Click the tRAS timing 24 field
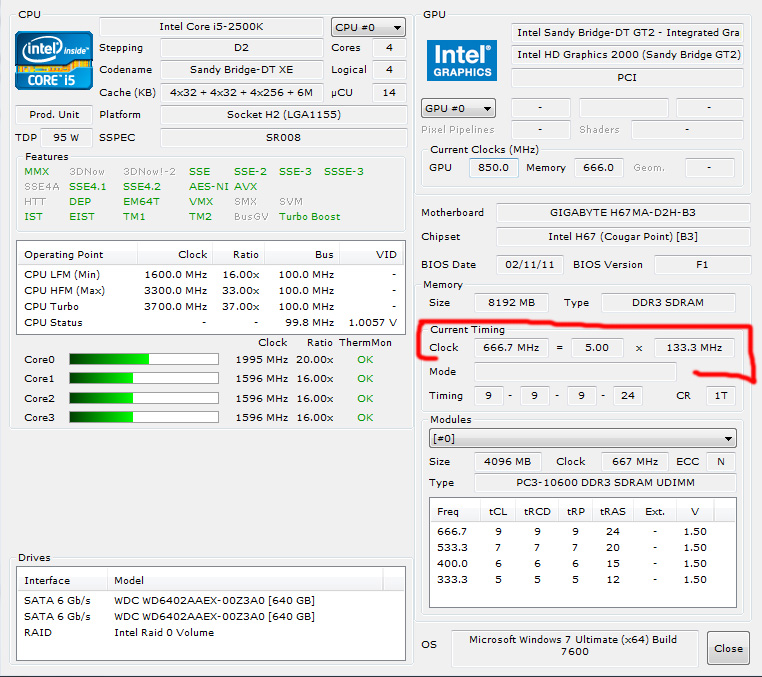Screen dimensions: 762x677 tap(627, 396)
